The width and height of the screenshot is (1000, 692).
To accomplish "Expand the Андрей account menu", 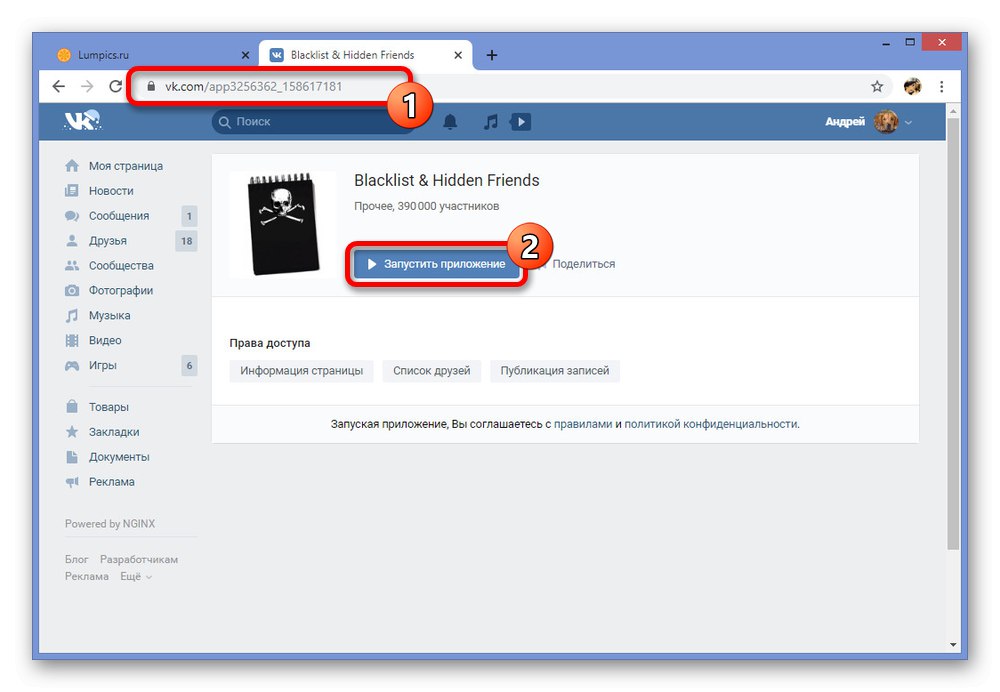I will [x=908, y=122].
